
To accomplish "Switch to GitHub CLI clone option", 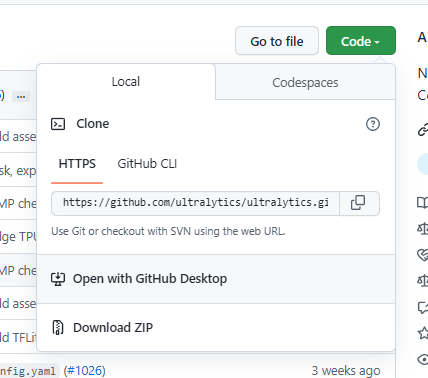I will click(147, 164).
